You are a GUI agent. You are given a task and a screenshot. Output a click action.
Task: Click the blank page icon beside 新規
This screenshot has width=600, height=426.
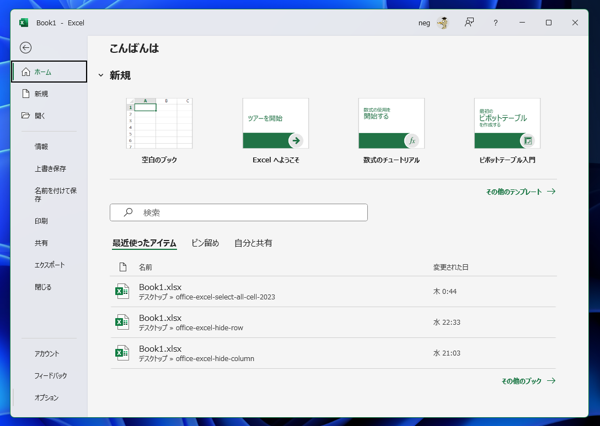[x=26, y=94]
